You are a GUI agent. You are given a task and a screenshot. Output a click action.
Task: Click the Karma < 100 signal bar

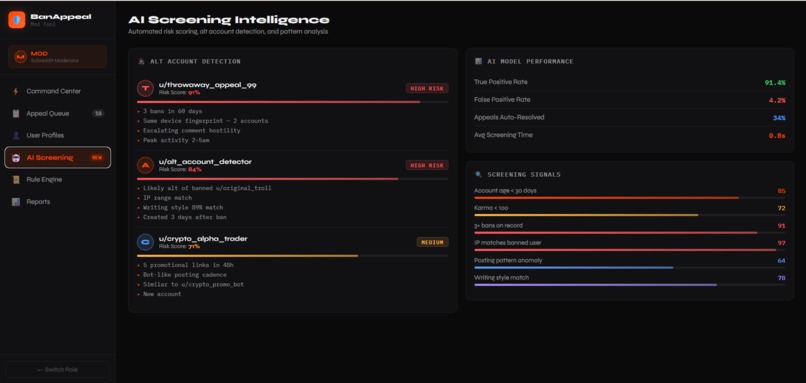tap(630, 215)
